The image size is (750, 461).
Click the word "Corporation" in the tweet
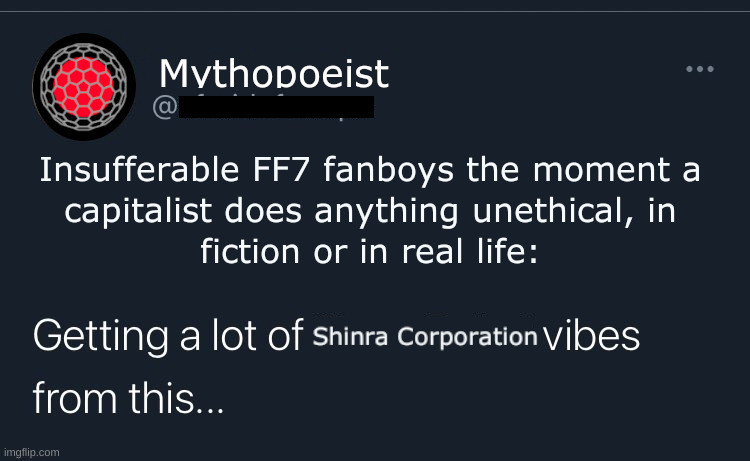pos(467,337)
